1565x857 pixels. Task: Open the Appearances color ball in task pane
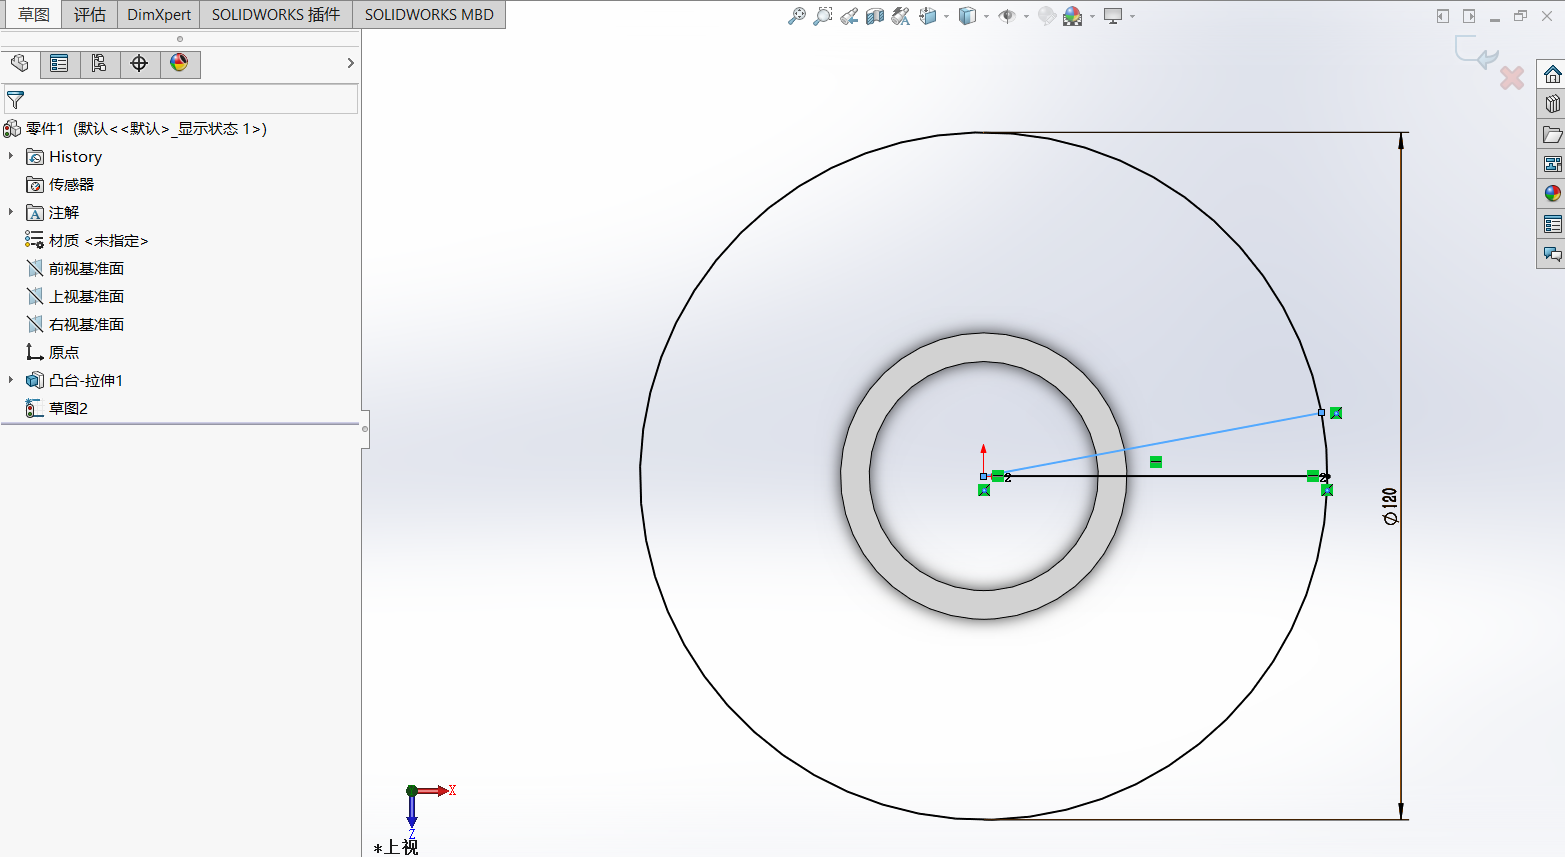click(x=1552, y=194)
